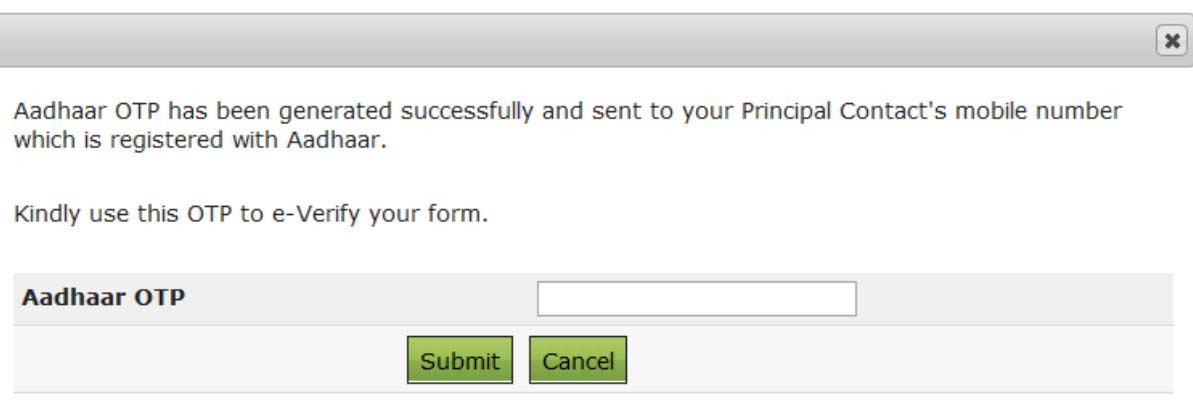The height and width of the screenshot is (419, 1193).
Task: Dismiss the popup using the top-right X icon
Action: click(x=1169, y=41)
